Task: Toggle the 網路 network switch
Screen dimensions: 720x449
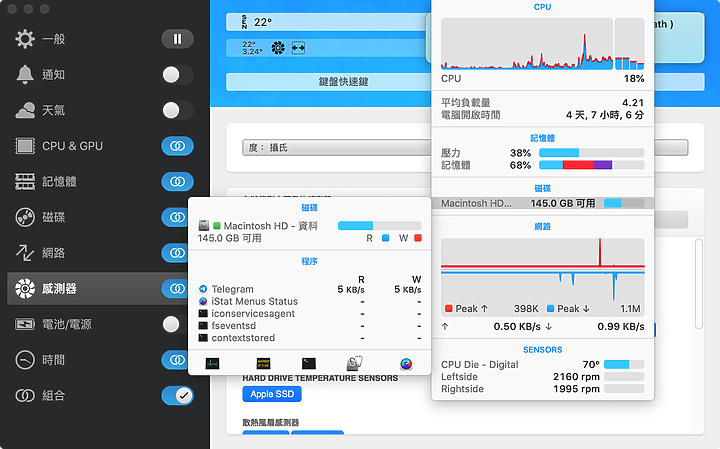Action: click(x=175, y=253)
